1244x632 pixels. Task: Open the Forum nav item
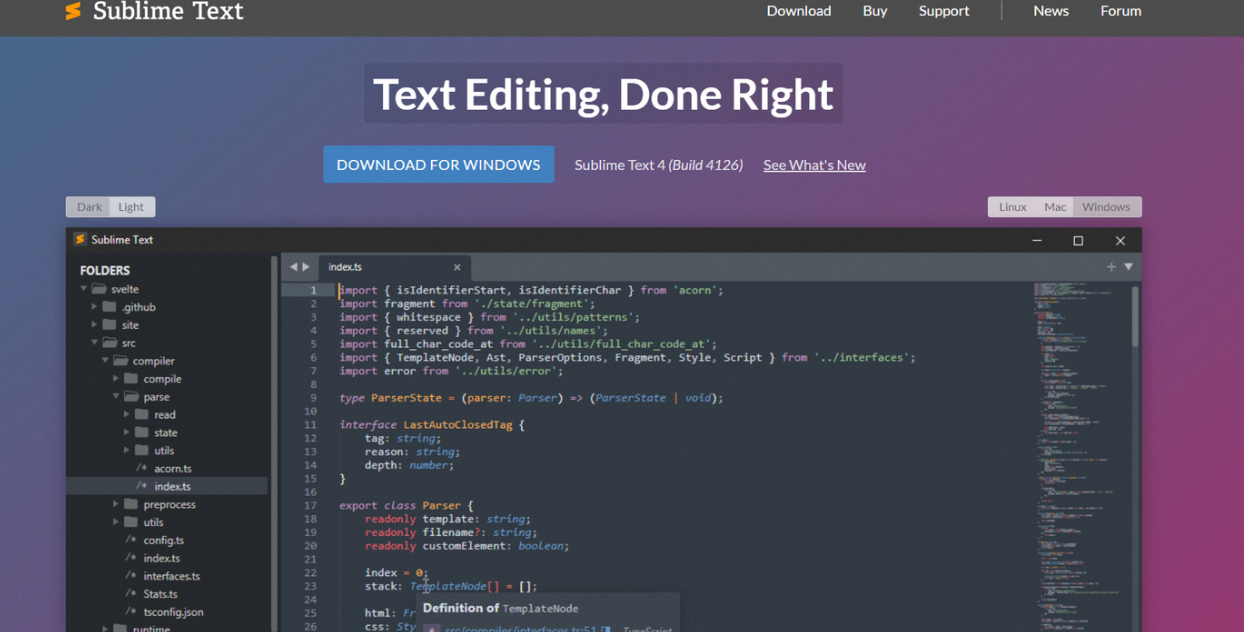click(x=1121, y=11)
